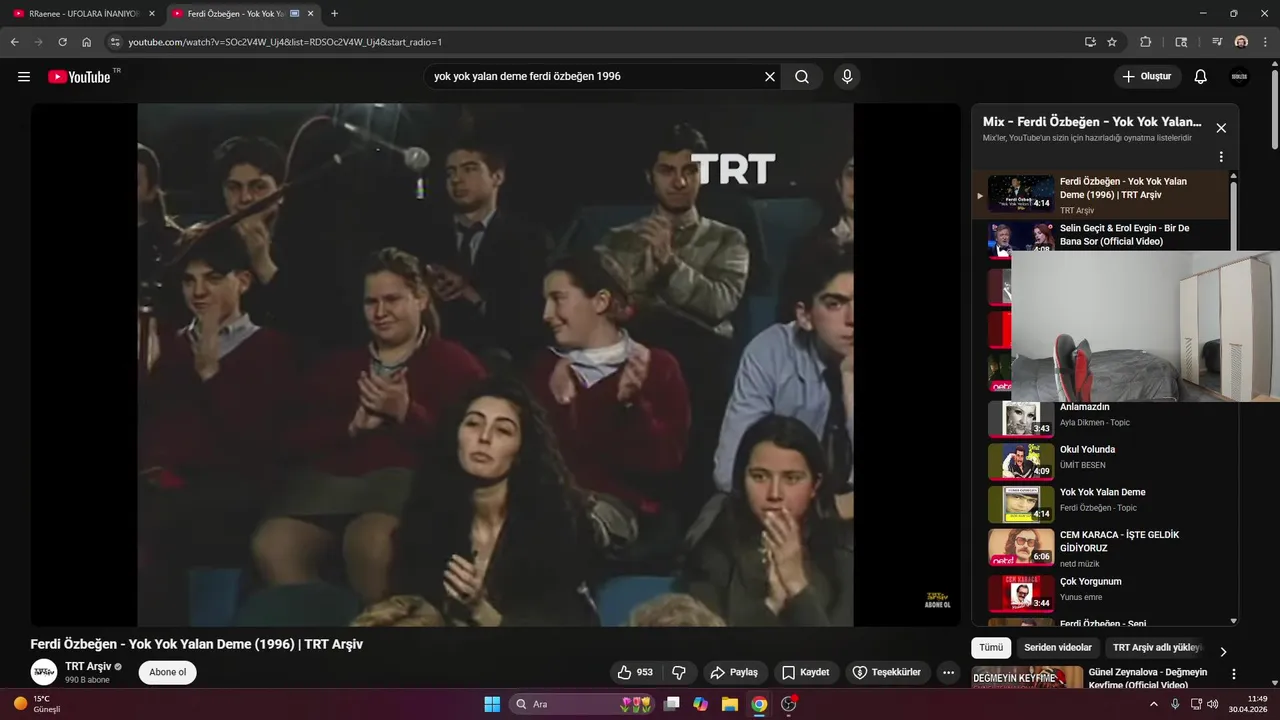This screenshot has width=1280, height=720.
Task: Click the Oluştur create button
Action: (x=1147, y=77)
